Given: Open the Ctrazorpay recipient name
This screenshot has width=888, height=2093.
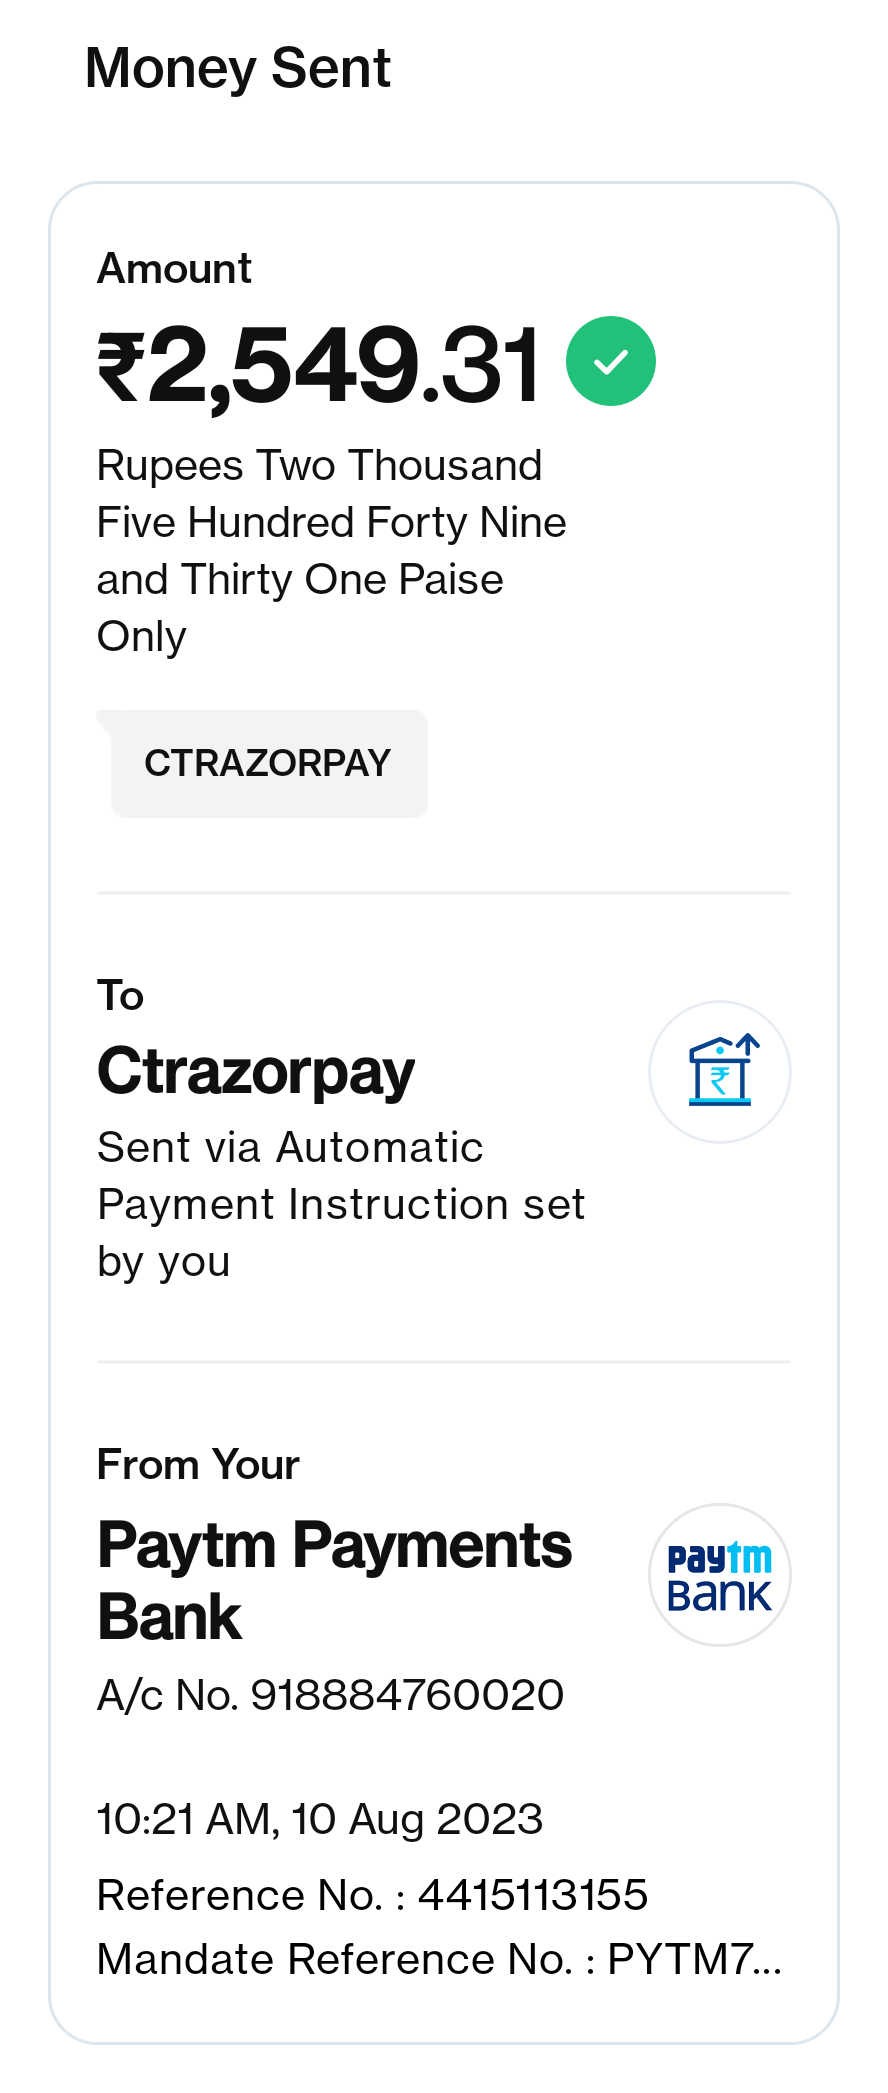Looking at the screenshot, I should coord(256,1072).
